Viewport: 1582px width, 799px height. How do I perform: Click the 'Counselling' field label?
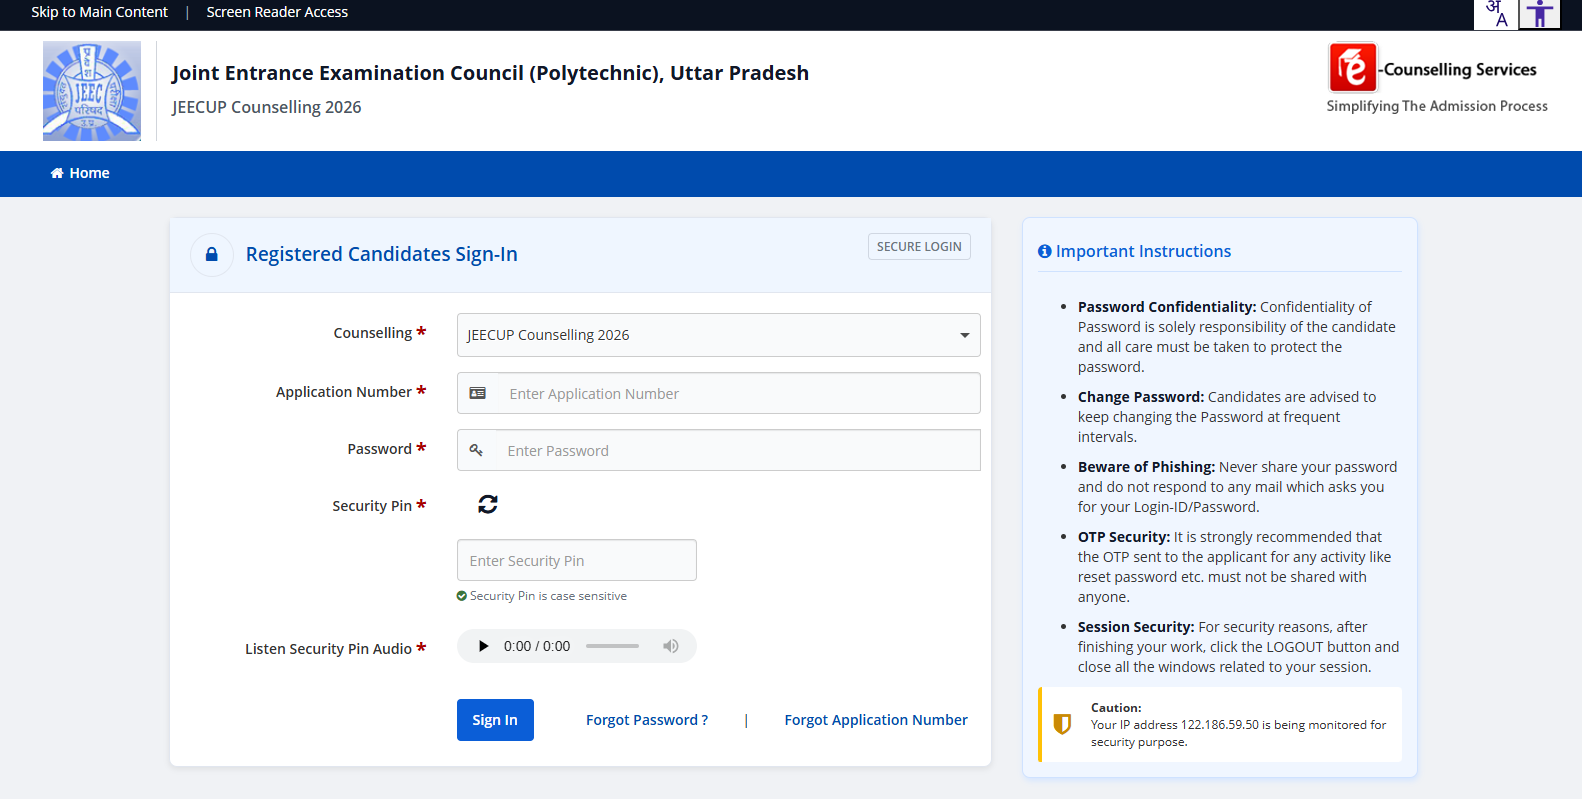point(373,333)
